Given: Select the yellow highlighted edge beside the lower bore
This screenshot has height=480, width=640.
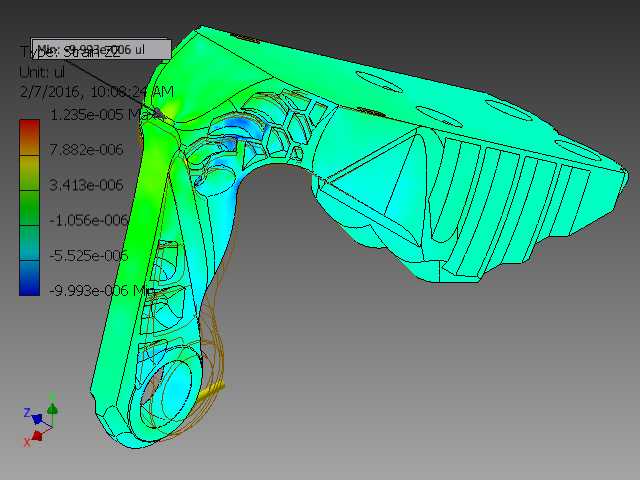Looking at the screenshot, I should 212,391.
